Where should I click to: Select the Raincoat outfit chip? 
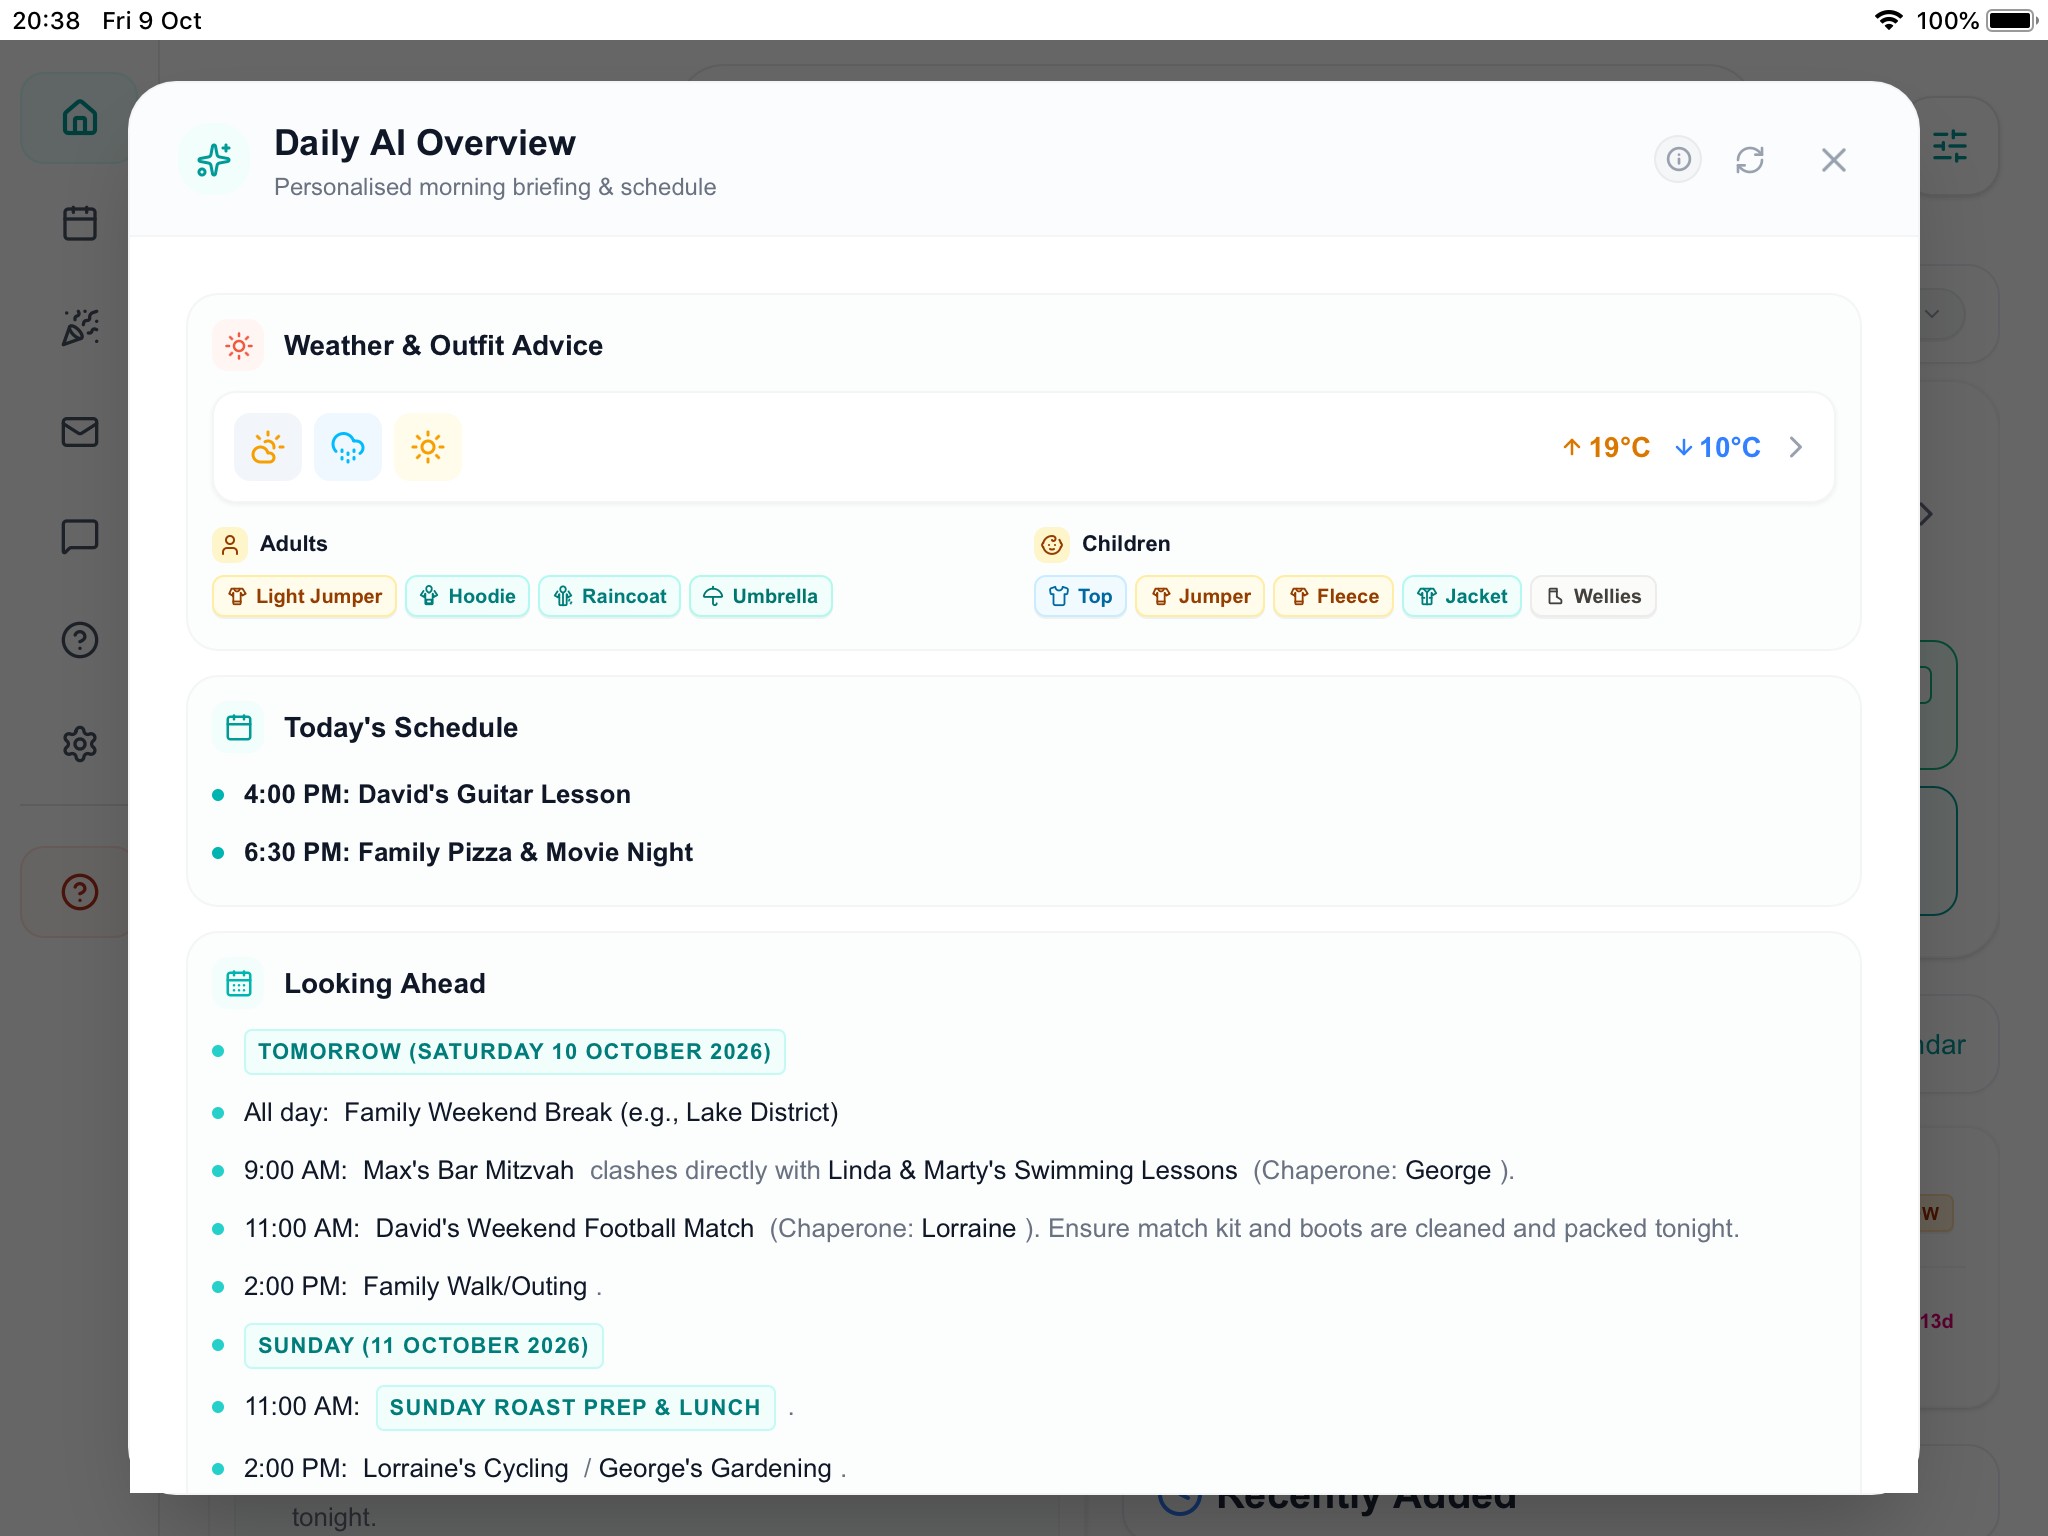coord(610,596)
